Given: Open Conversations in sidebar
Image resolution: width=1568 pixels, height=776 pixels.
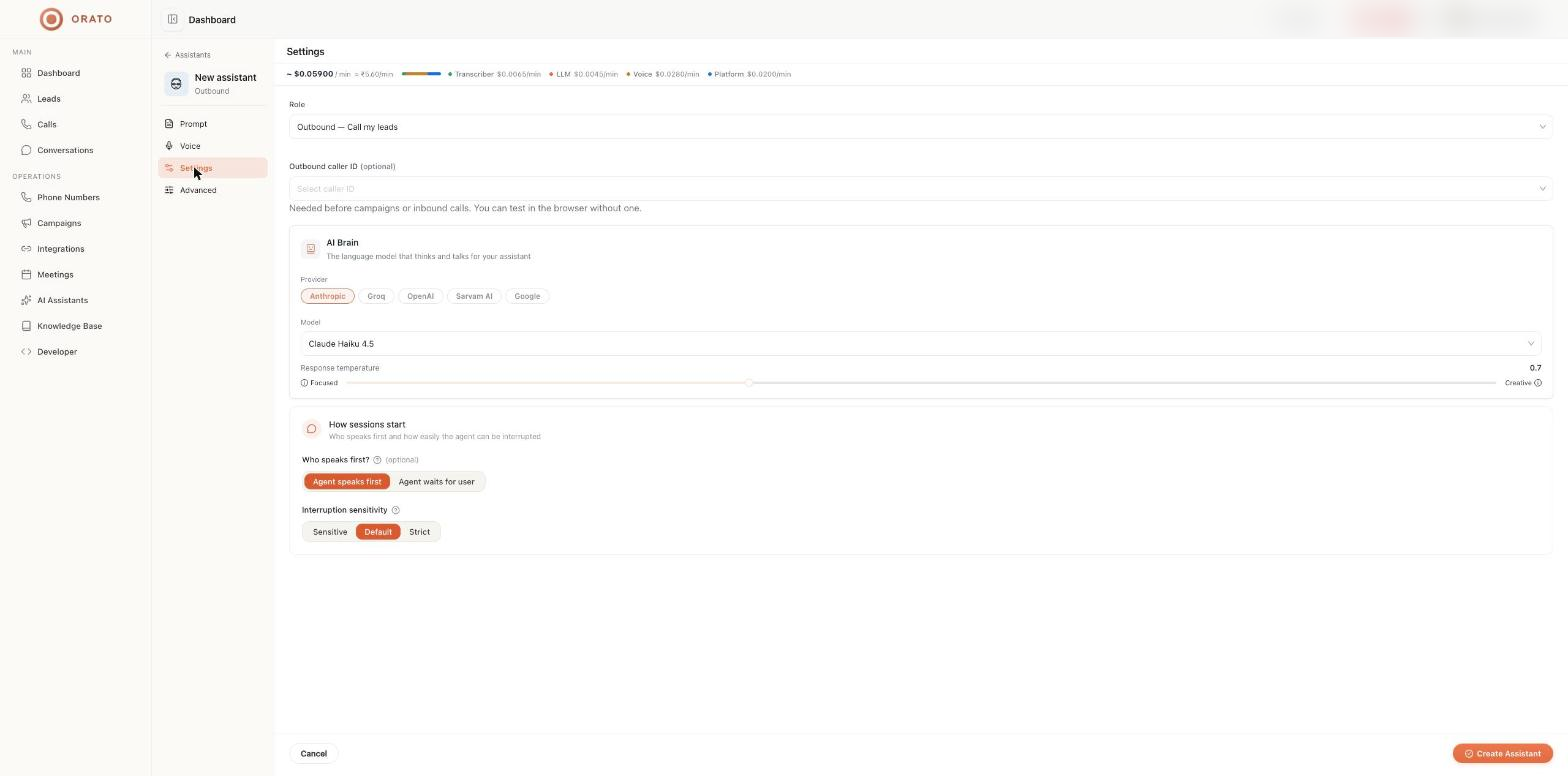Looking at the screenshot, I should pyautogui.click(x=75, y=150).
